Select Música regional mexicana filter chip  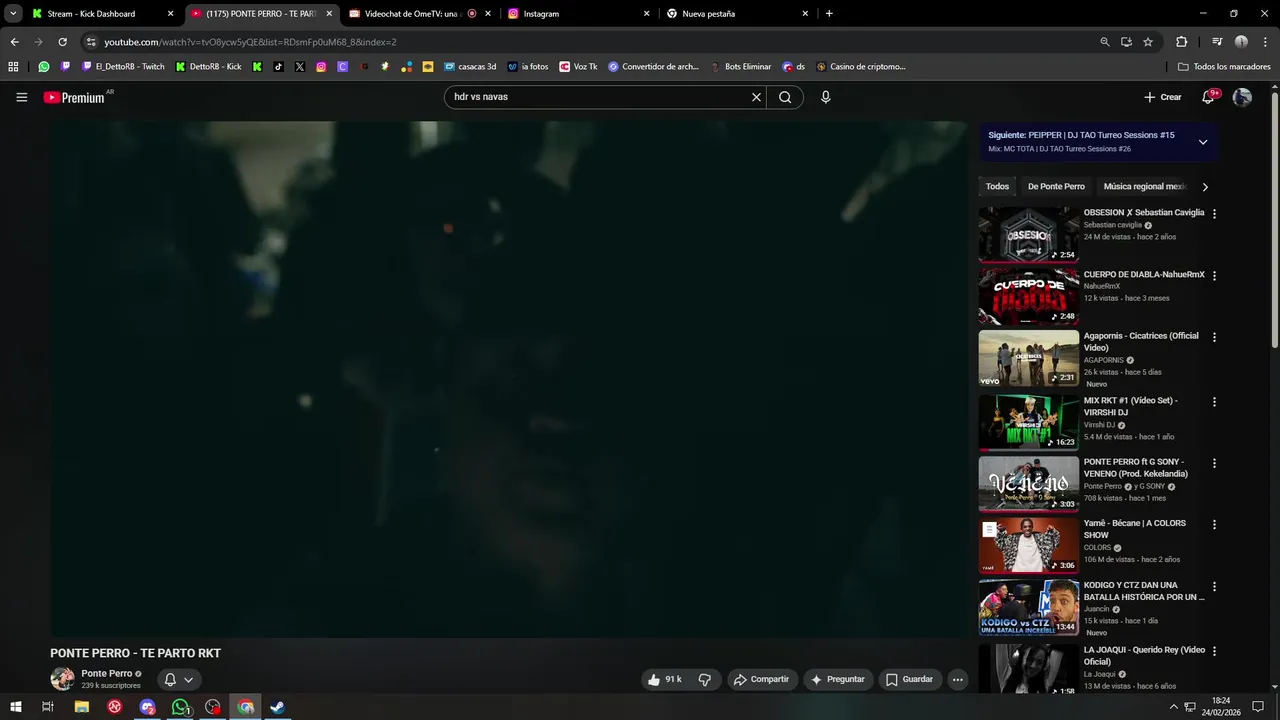pos(1143,187)
